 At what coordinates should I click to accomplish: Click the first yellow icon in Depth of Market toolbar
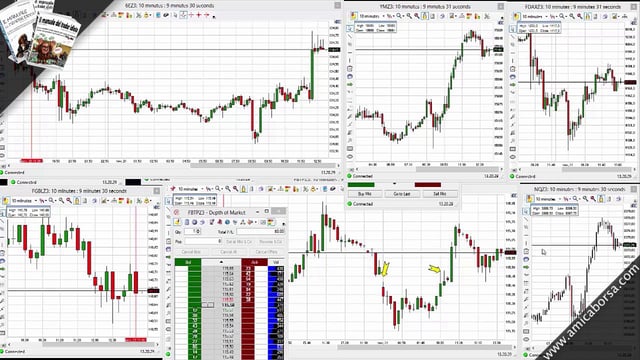click(177, 222)
